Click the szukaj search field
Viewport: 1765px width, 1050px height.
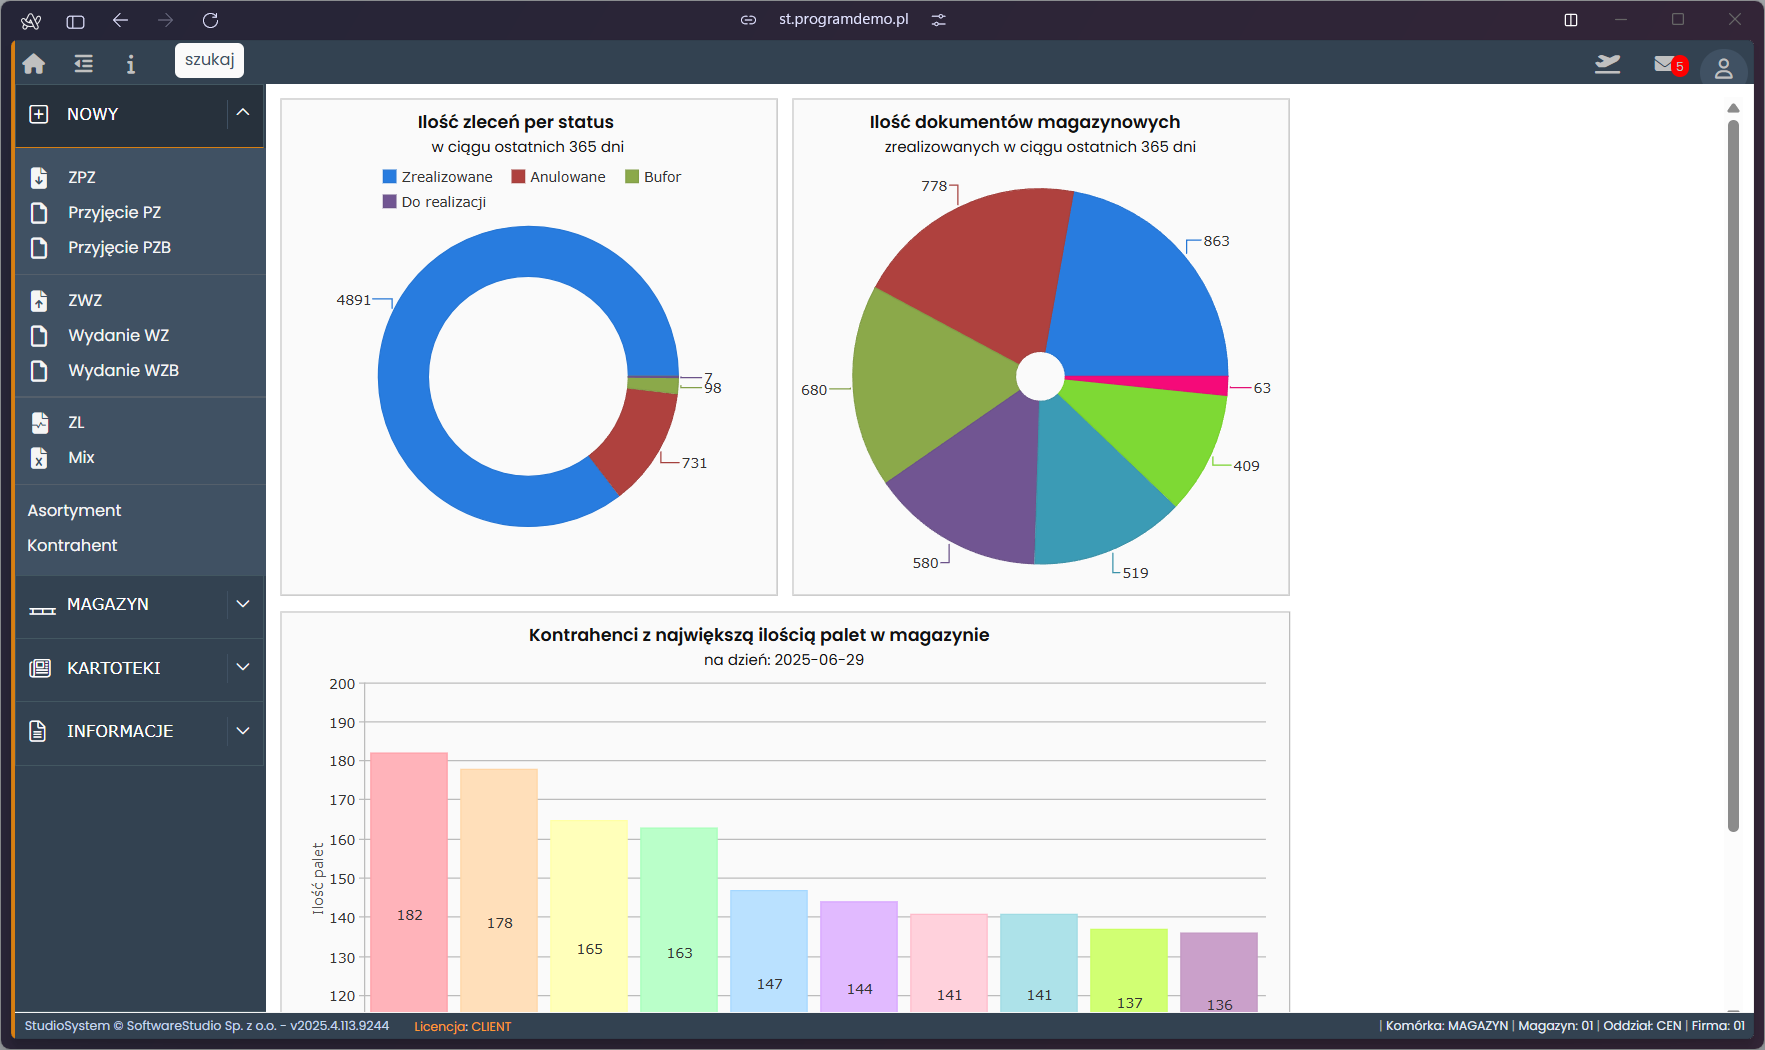(x=209, y=60)
